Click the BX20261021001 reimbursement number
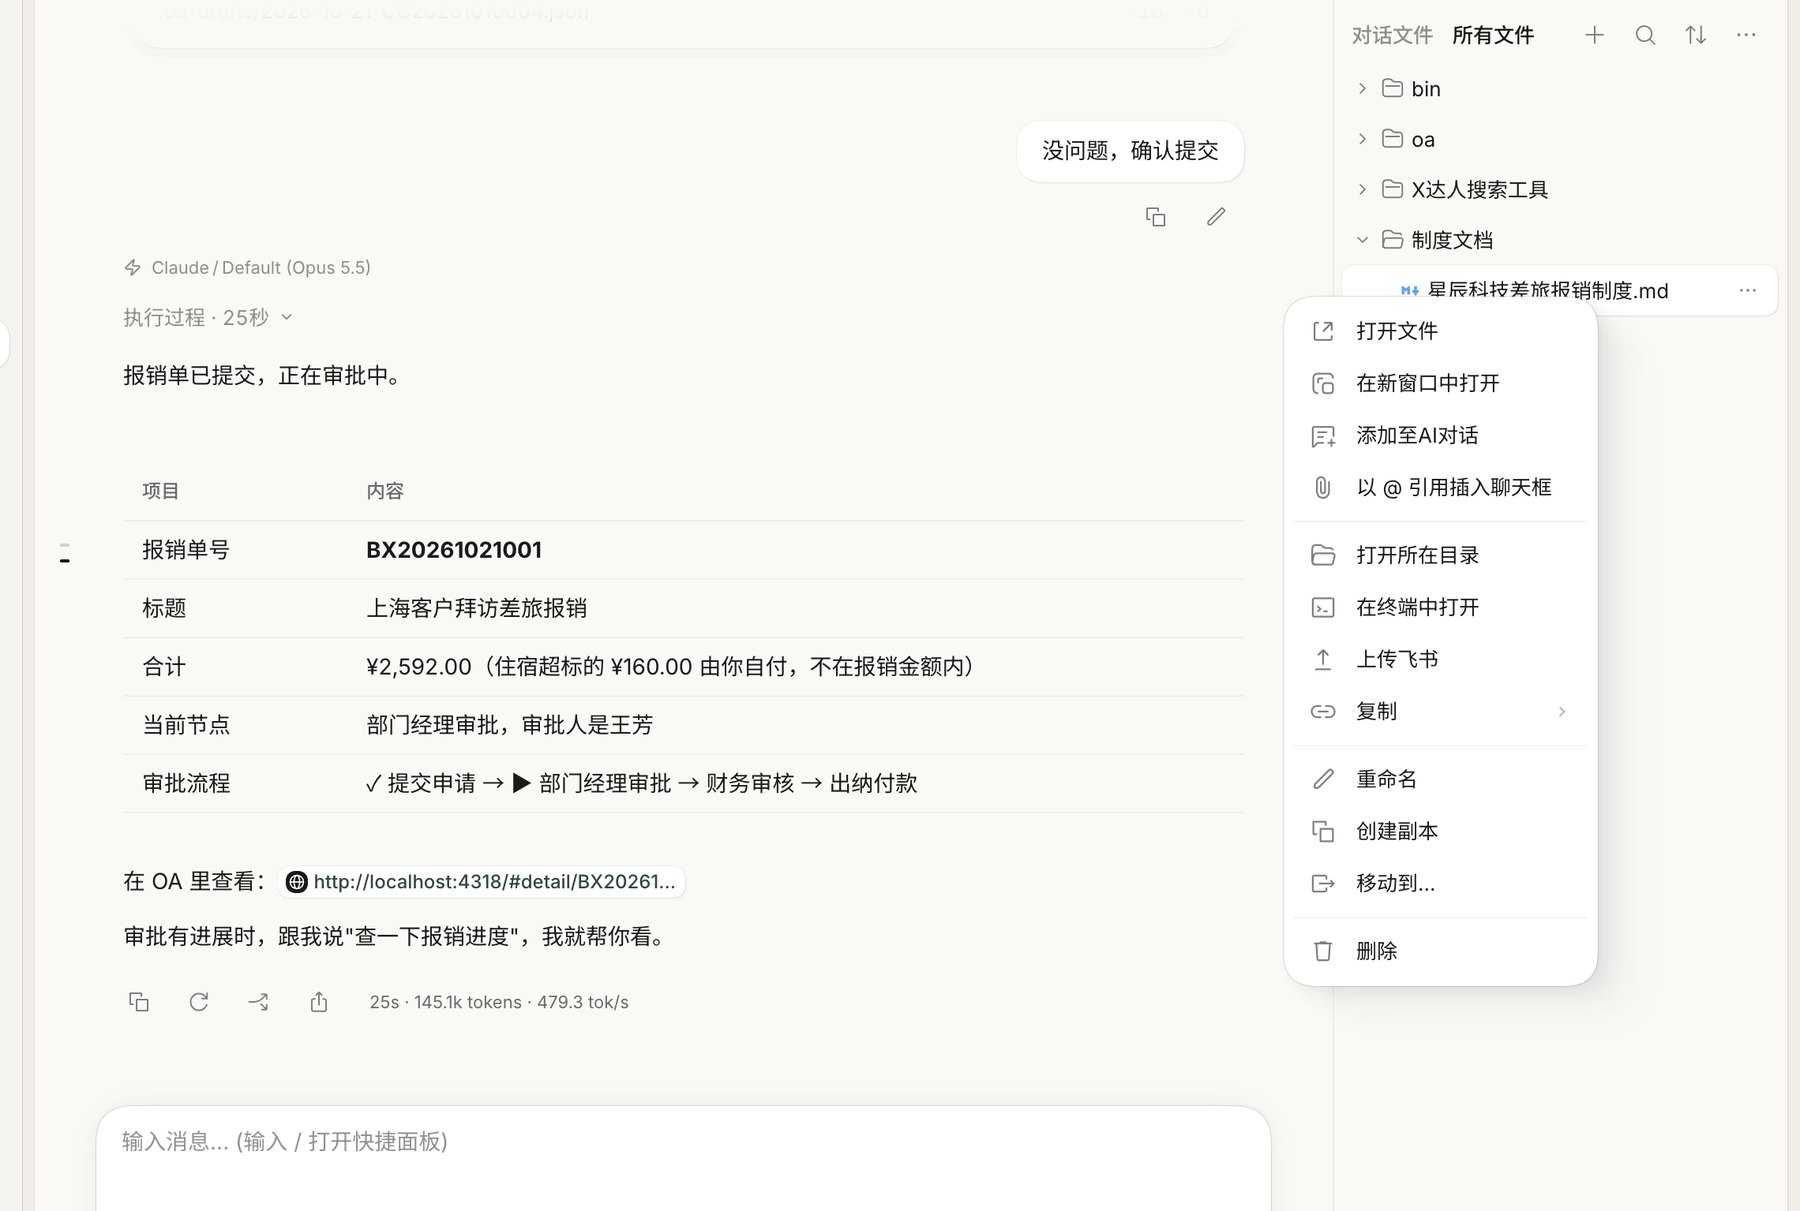1800x1211 pixels. point(454,550)
